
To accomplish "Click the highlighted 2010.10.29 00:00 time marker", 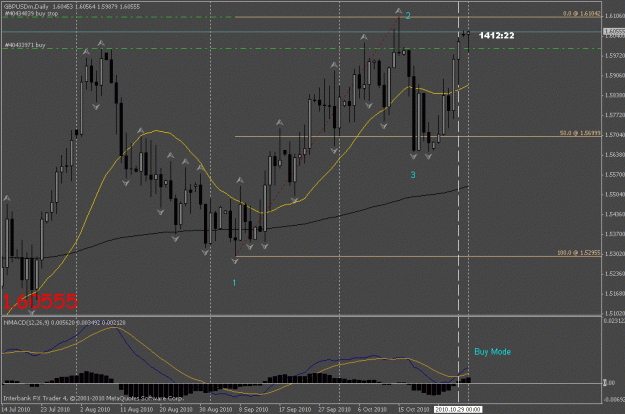I will pos(458,409).
